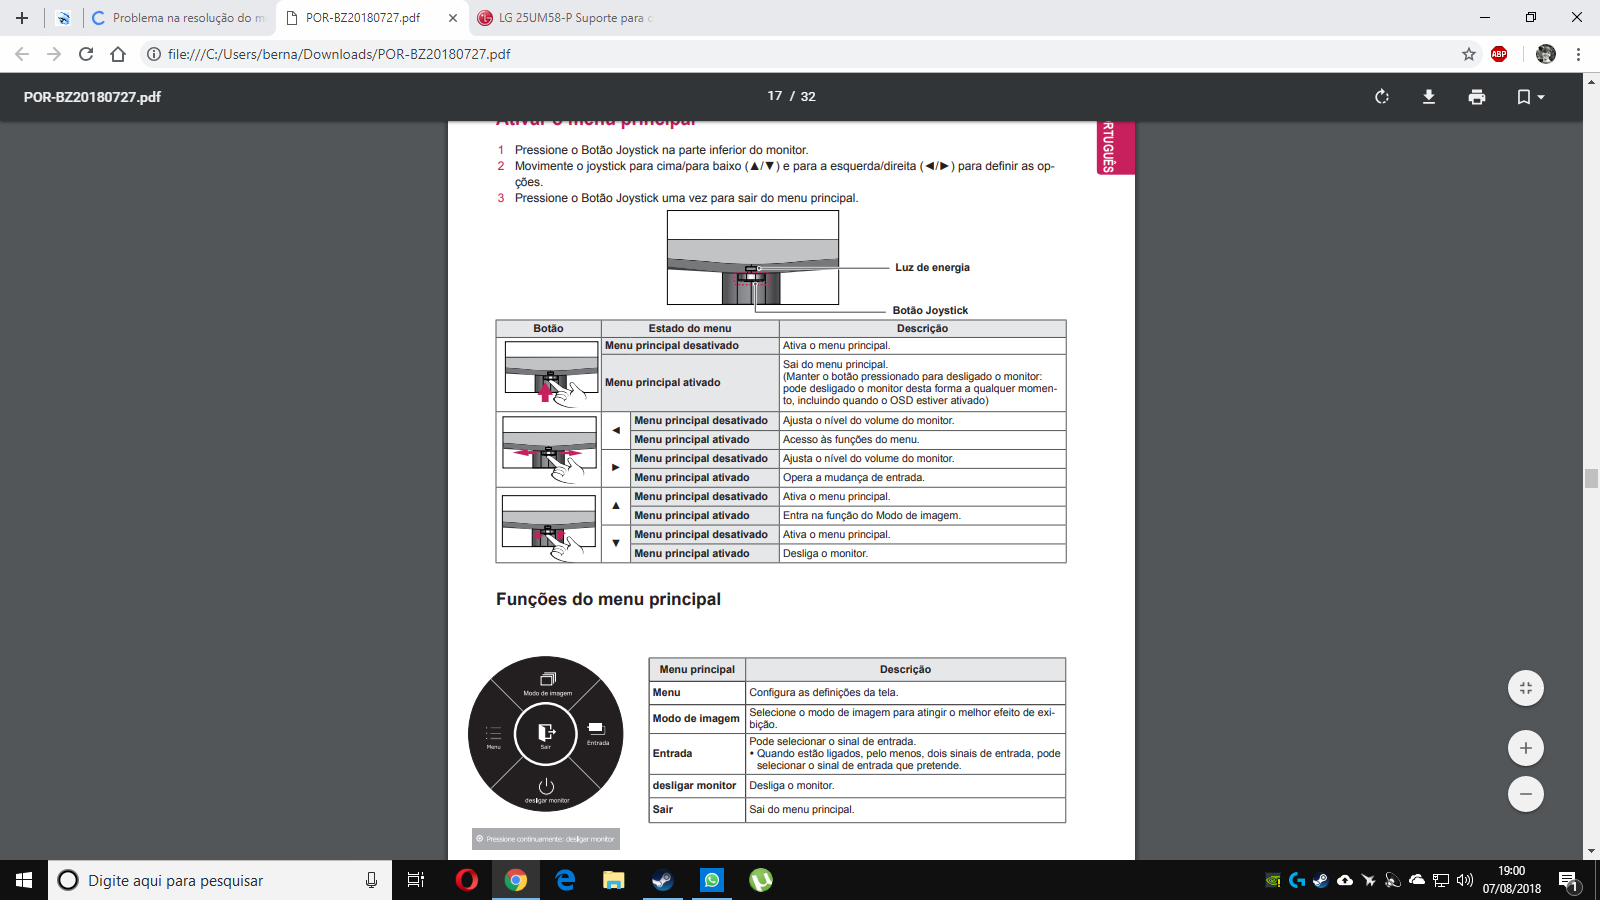Bookmark this page with the star icon
The height and width of the screenshot is (900, 1600).
tap(1469, 54)
